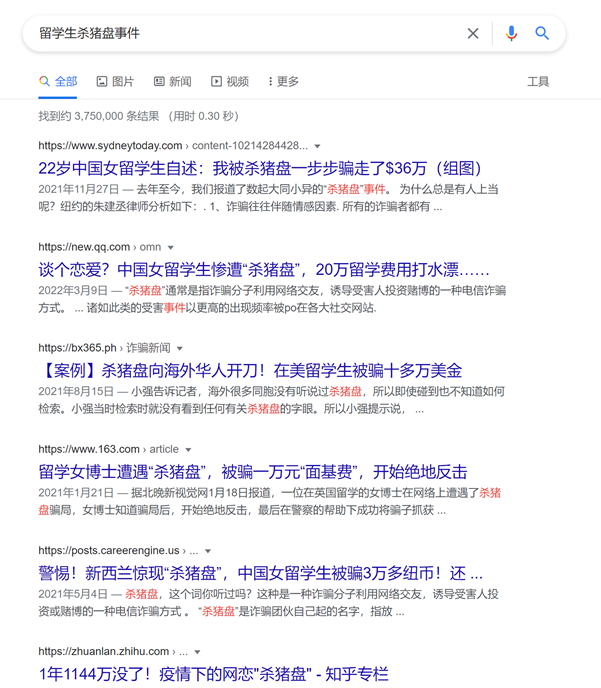This screenshot has width=601, height=688.
Task: Open the 工具 tools option
Action: click(538, 81)
